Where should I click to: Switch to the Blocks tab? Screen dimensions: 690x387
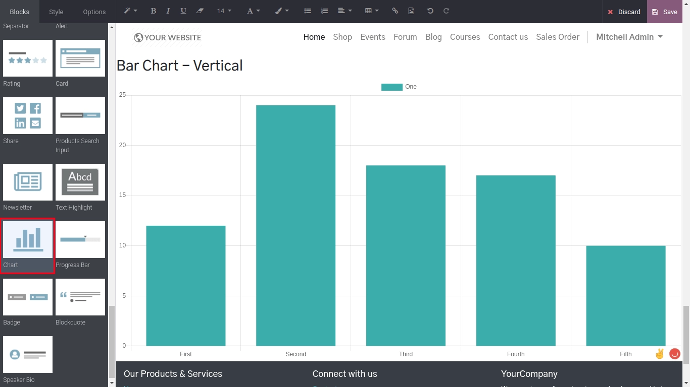click(x=19, y=11)
